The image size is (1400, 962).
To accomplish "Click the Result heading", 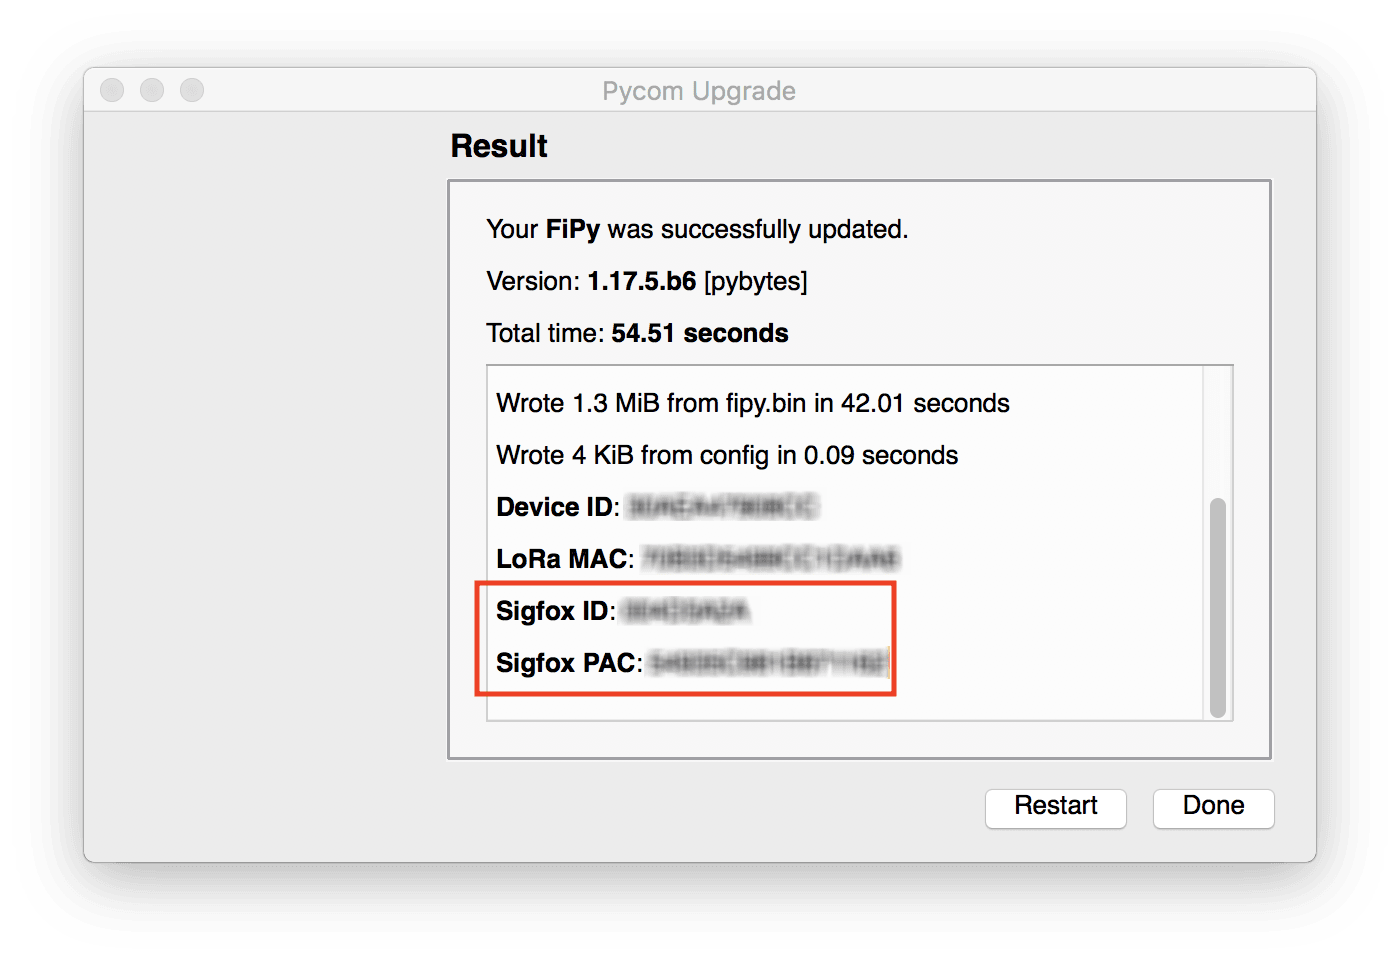I will (x=499, y=146).
